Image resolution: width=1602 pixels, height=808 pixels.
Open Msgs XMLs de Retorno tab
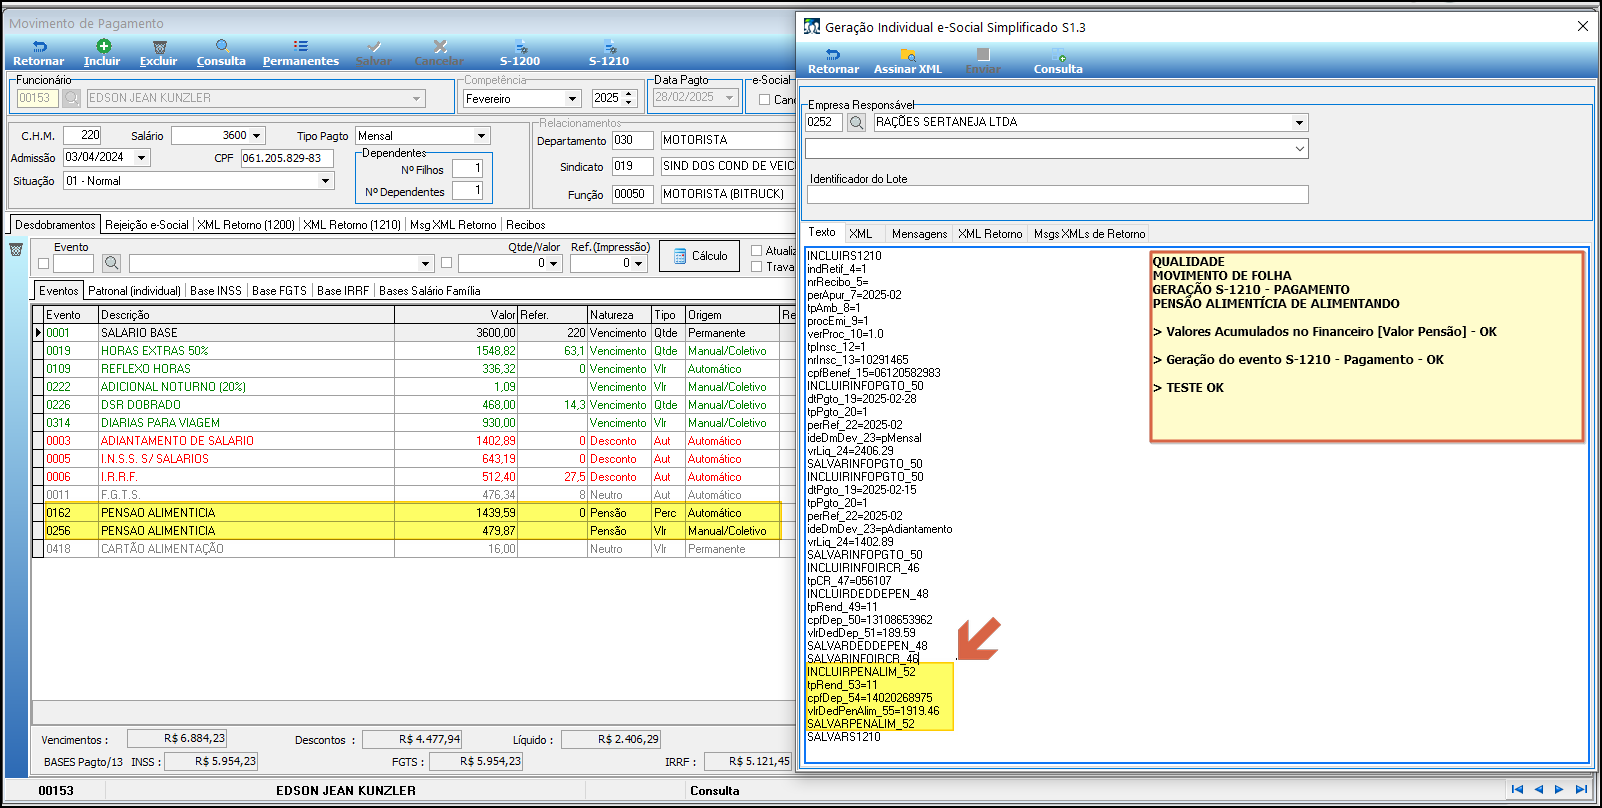pos(1090,234)
